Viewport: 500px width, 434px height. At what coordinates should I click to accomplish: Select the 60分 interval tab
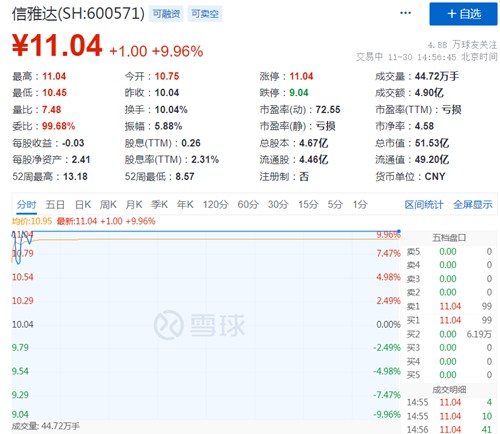tap(248, 204)
